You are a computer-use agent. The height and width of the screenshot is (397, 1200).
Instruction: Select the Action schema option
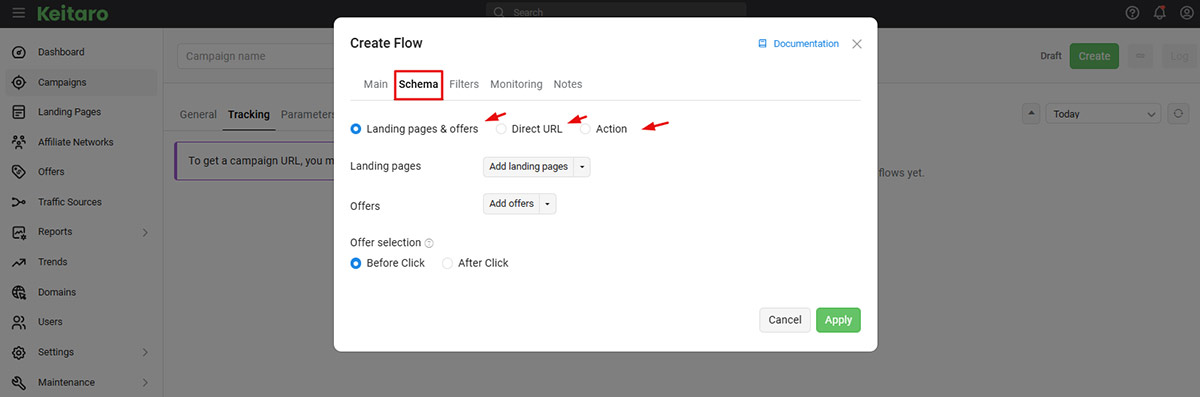585,129
